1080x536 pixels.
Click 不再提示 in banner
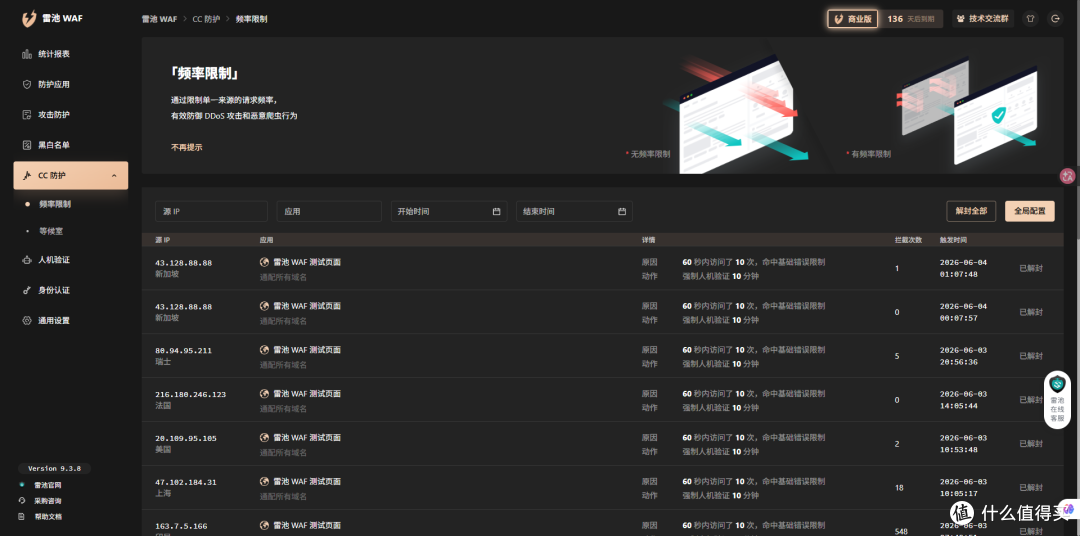(x=187, y=147)
